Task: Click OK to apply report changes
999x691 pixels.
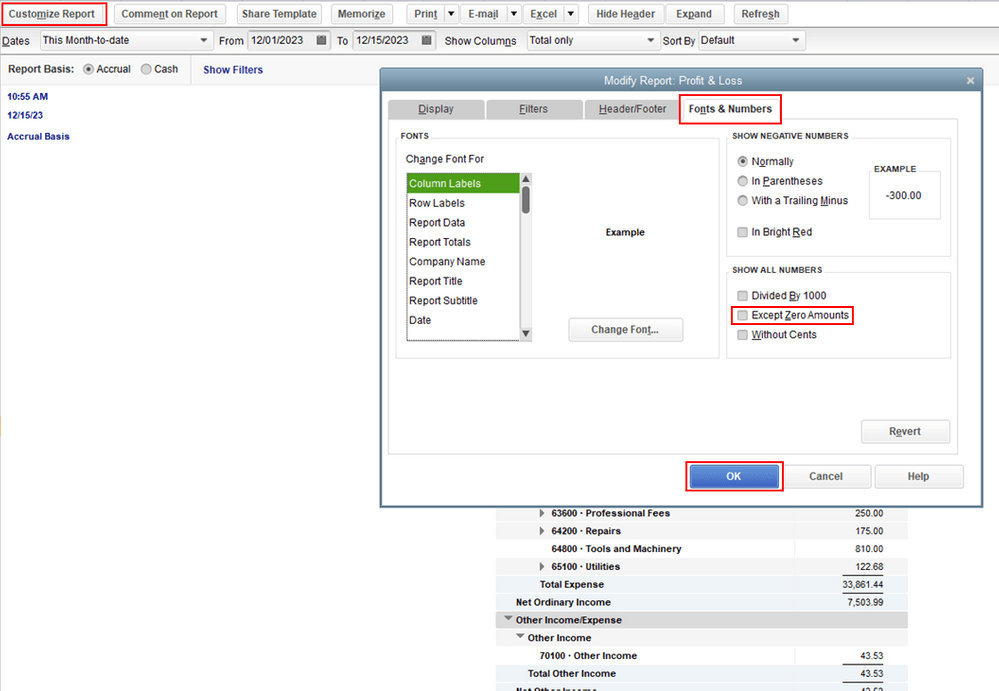Action: point(734,476)
